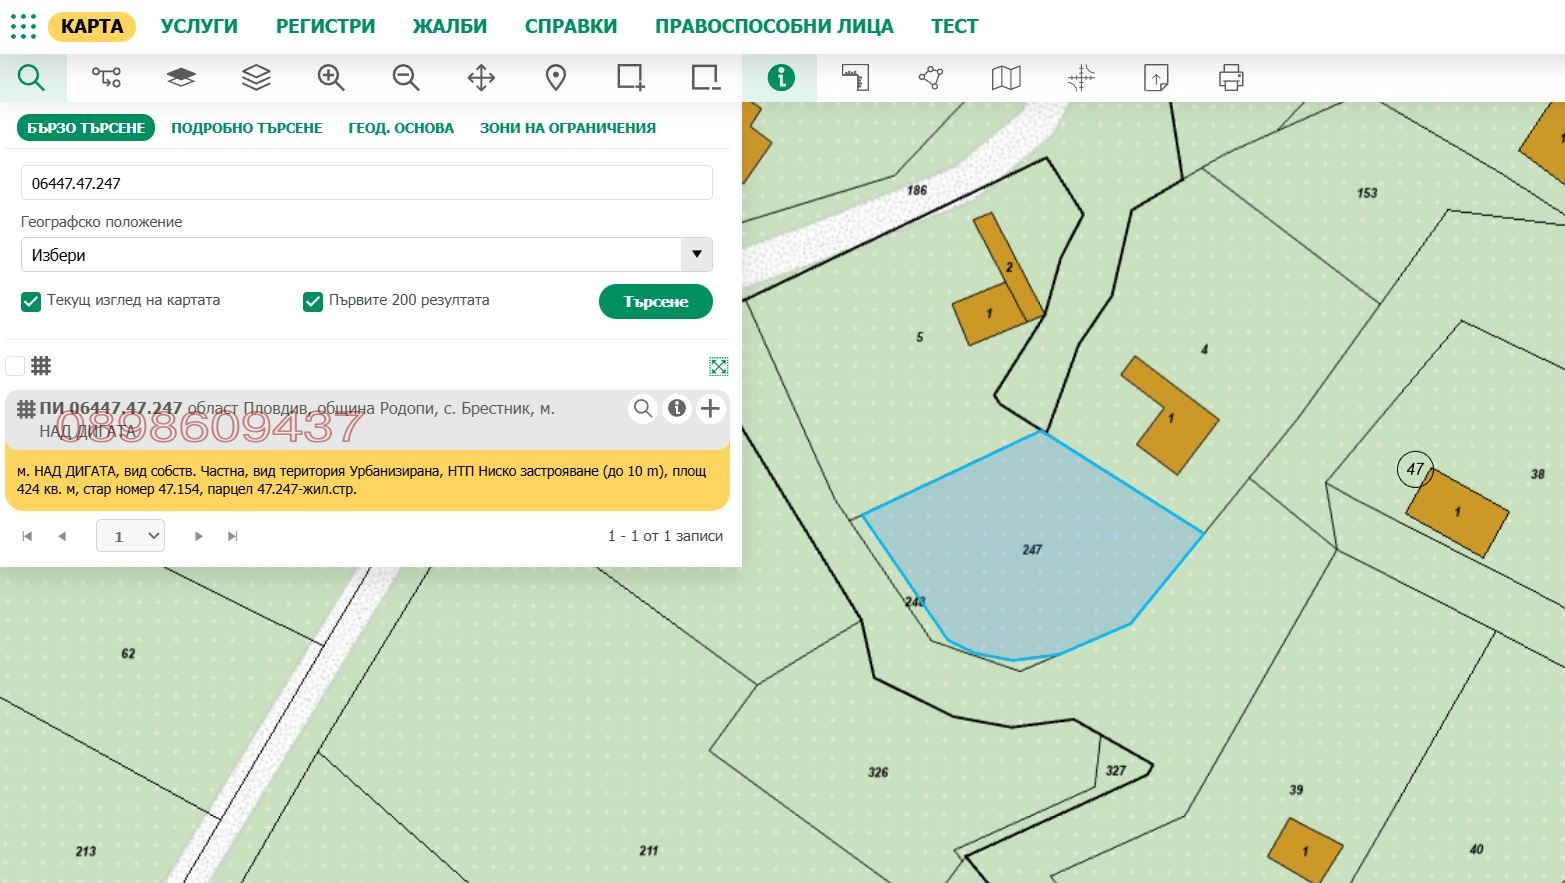The image size is (1565, 883).
Task: Click the parcel identifier search field
Action: click(366, 183)
